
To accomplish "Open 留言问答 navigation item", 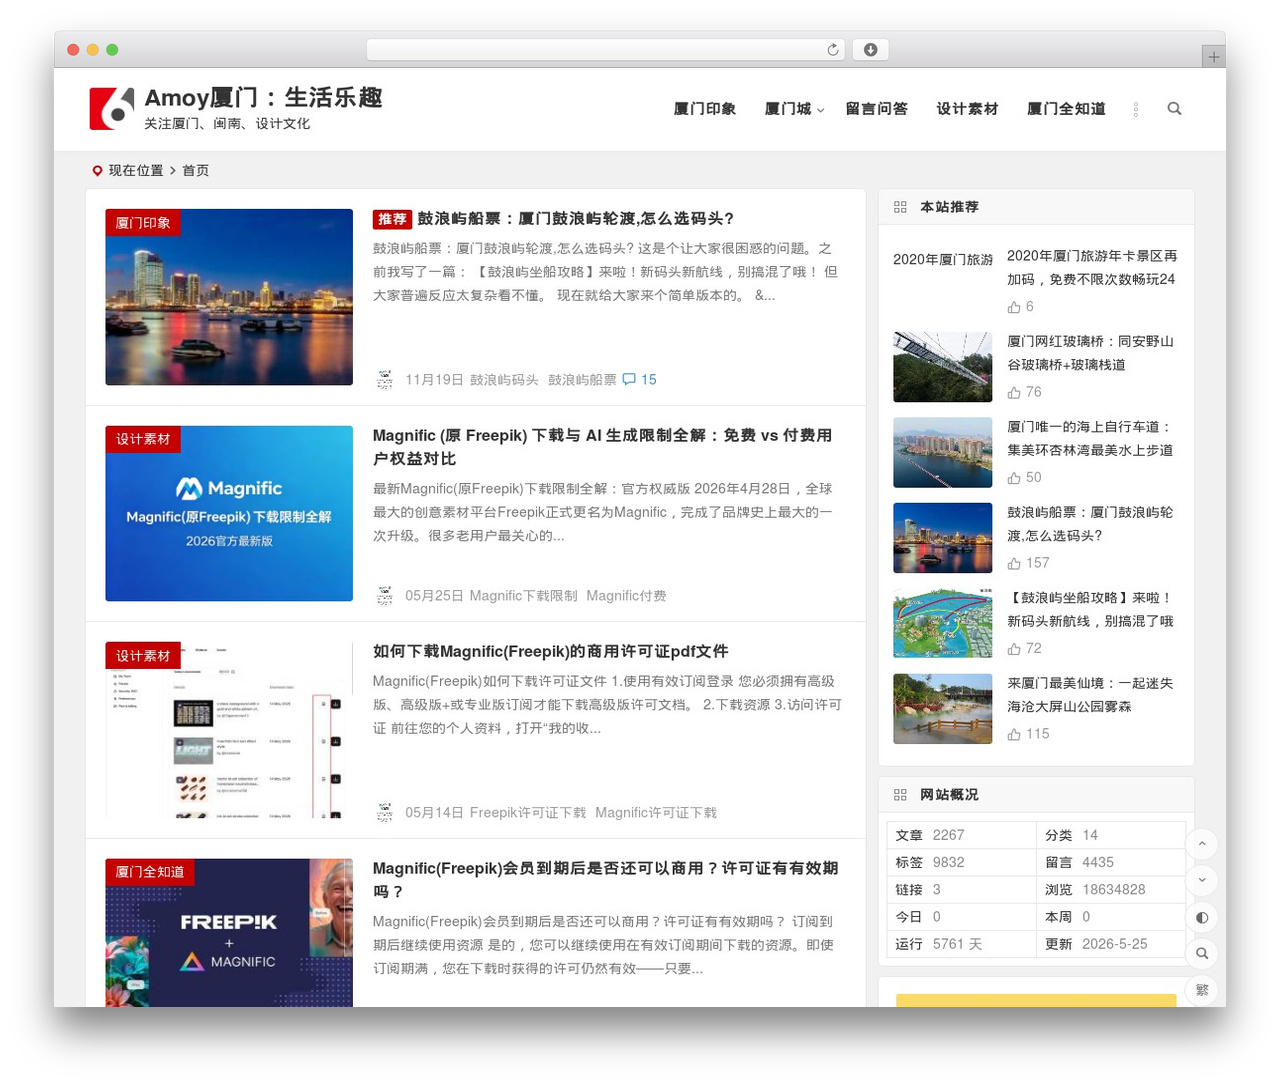I will point(877,109).
